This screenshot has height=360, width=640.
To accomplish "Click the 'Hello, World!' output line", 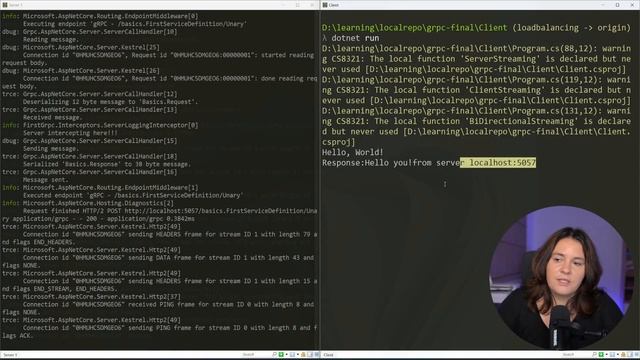I will 353,153.
